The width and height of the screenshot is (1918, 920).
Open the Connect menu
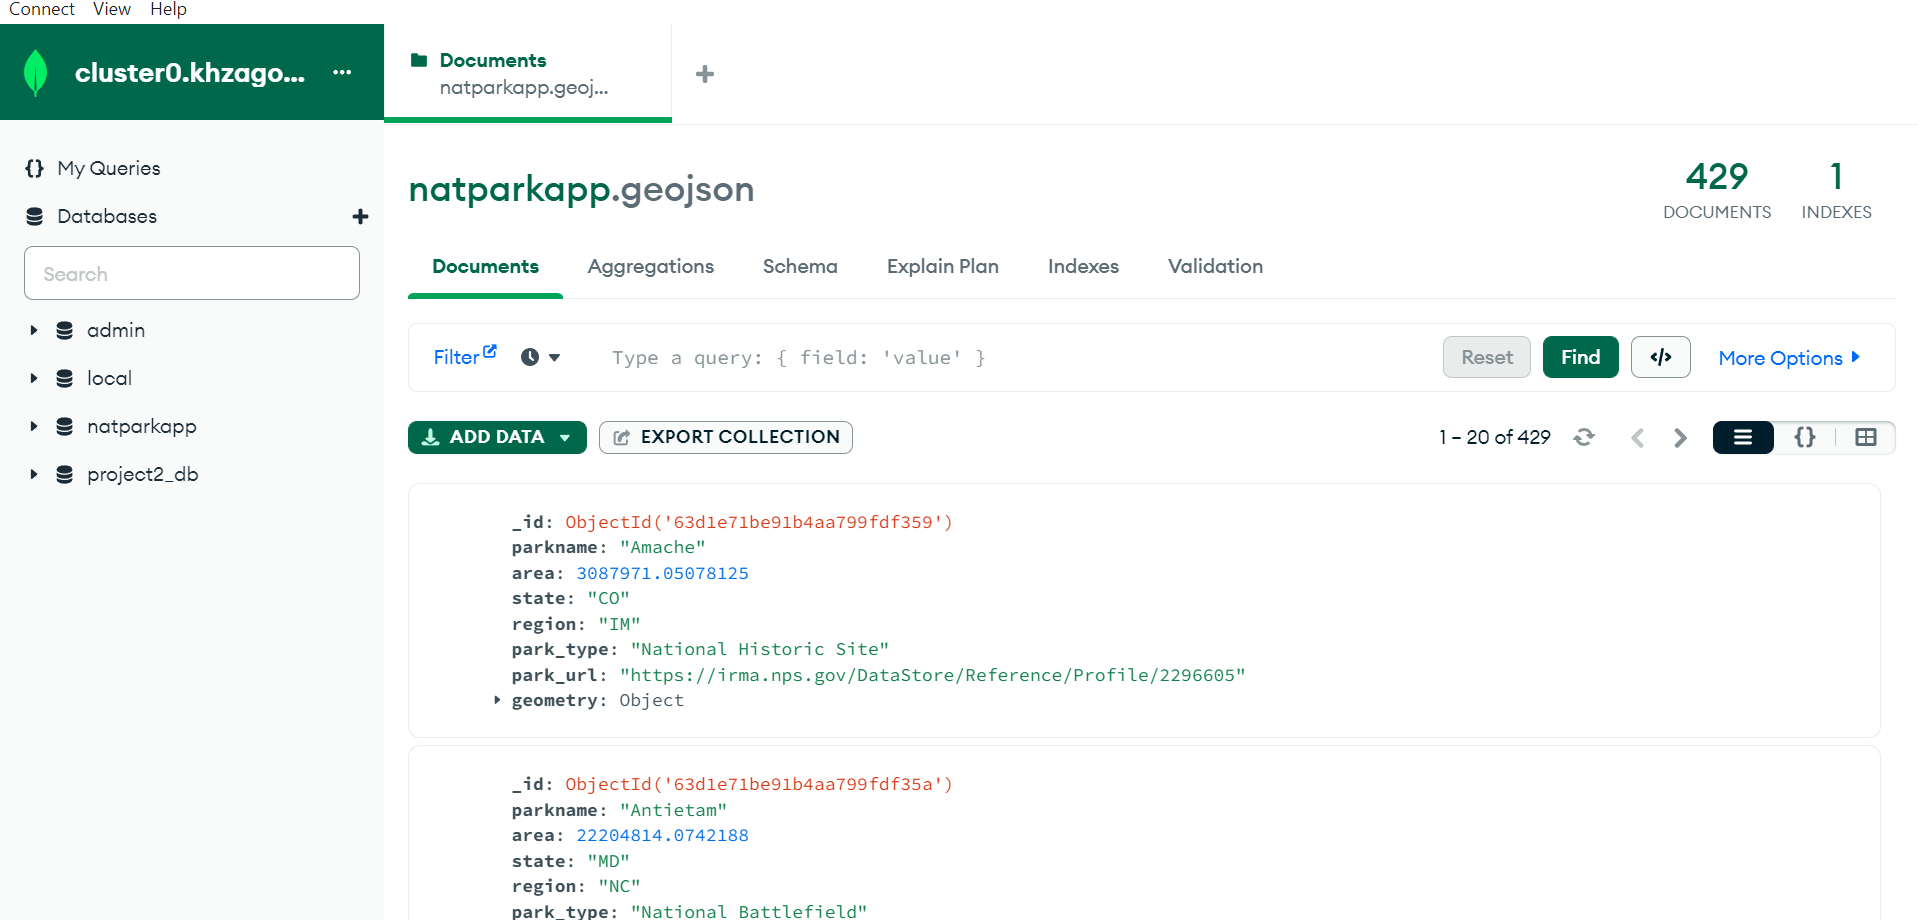(41, 9)
